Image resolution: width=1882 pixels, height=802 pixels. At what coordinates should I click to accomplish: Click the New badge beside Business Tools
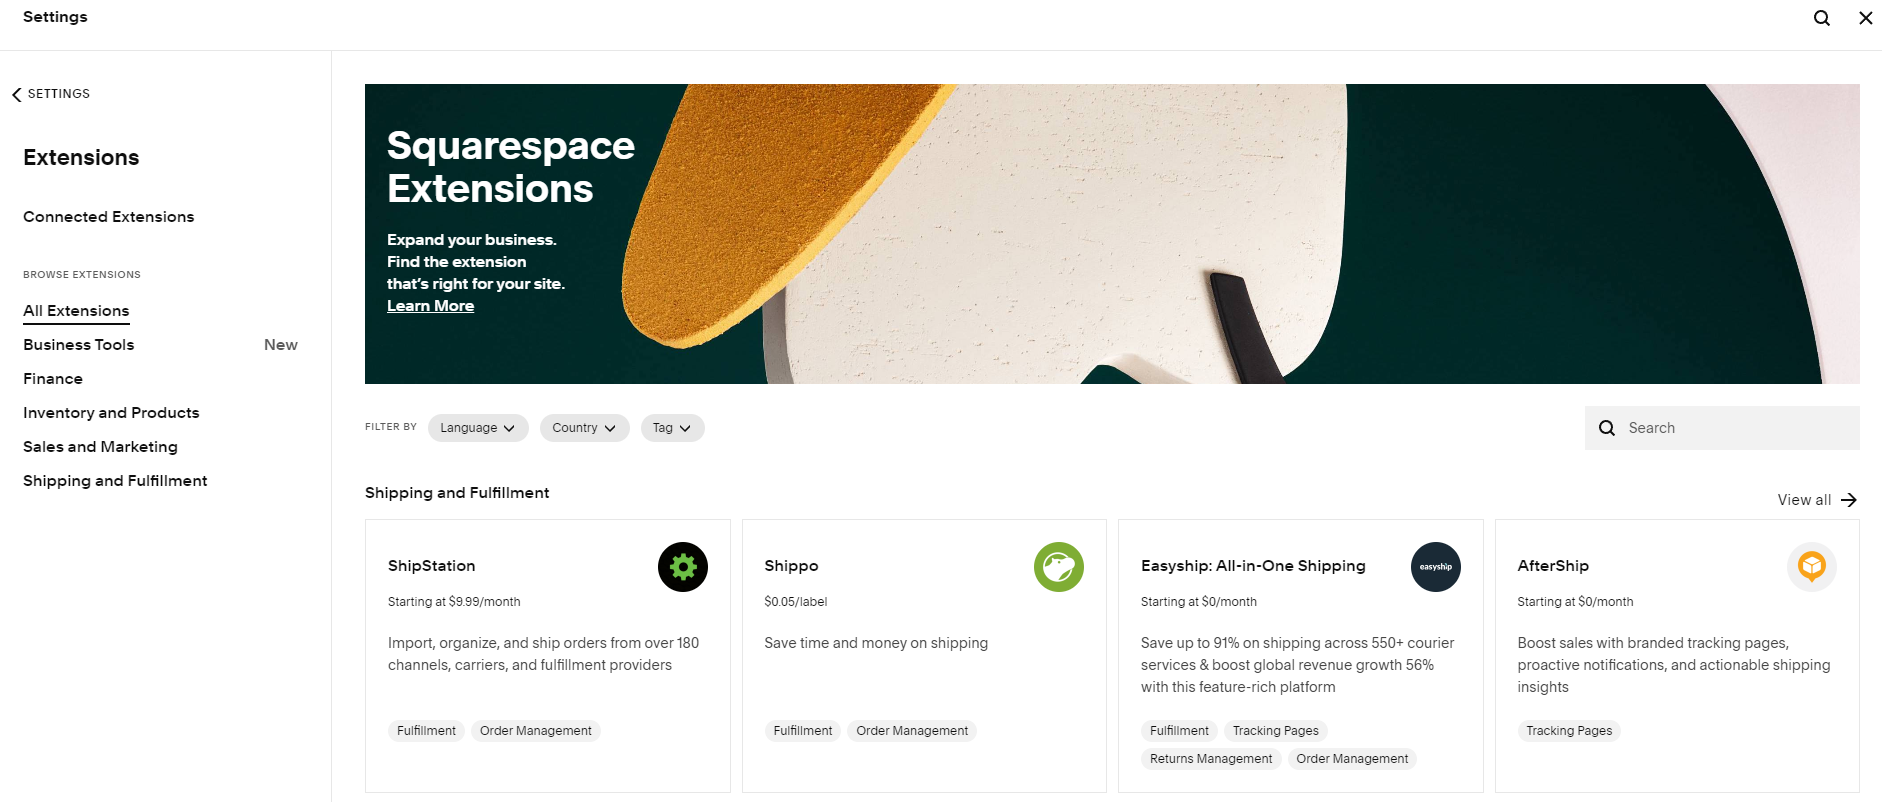281,345
